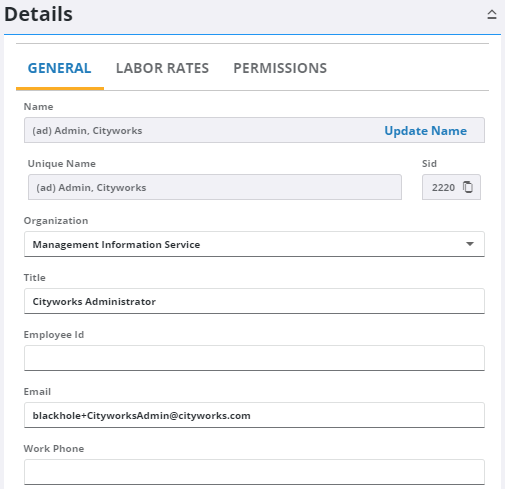505x489 pixels.
Task: Click the Email input field
Action: coord(254,415)
